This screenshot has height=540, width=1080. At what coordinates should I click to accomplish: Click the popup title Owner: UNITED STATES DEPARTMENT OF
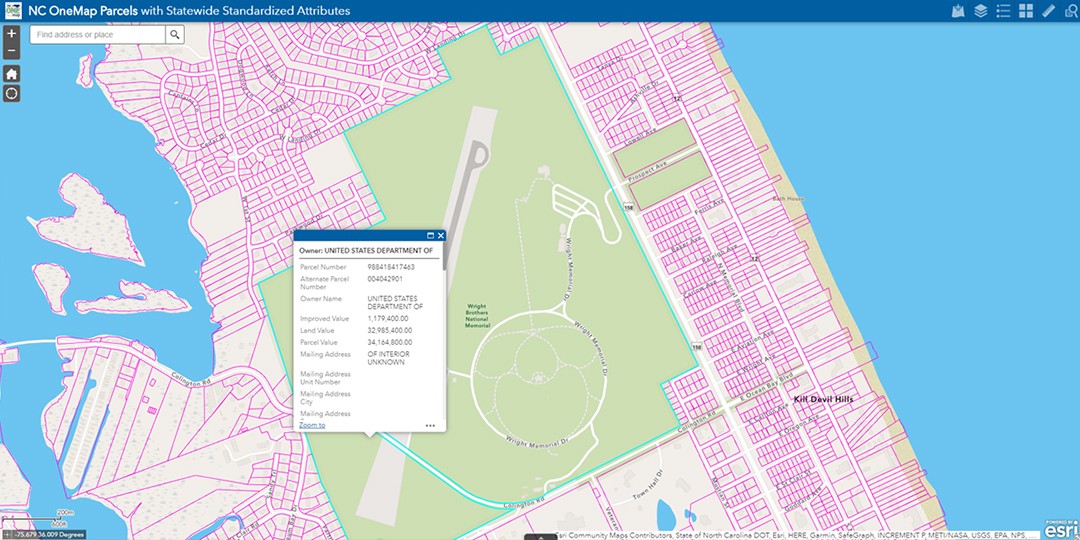point(366,251)
